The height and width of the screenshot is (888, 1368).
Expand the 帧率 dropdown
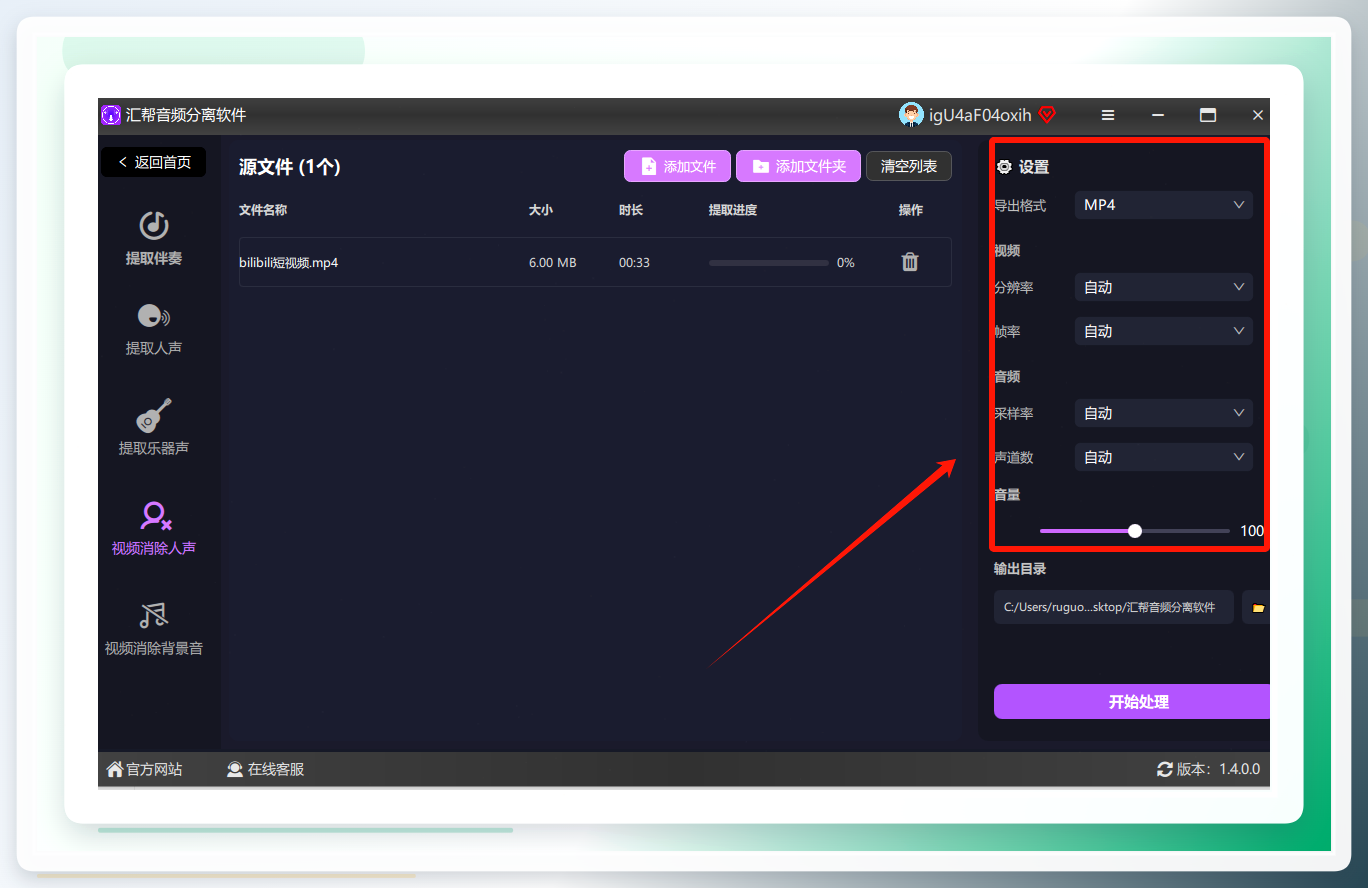[x=1164, y=331]
